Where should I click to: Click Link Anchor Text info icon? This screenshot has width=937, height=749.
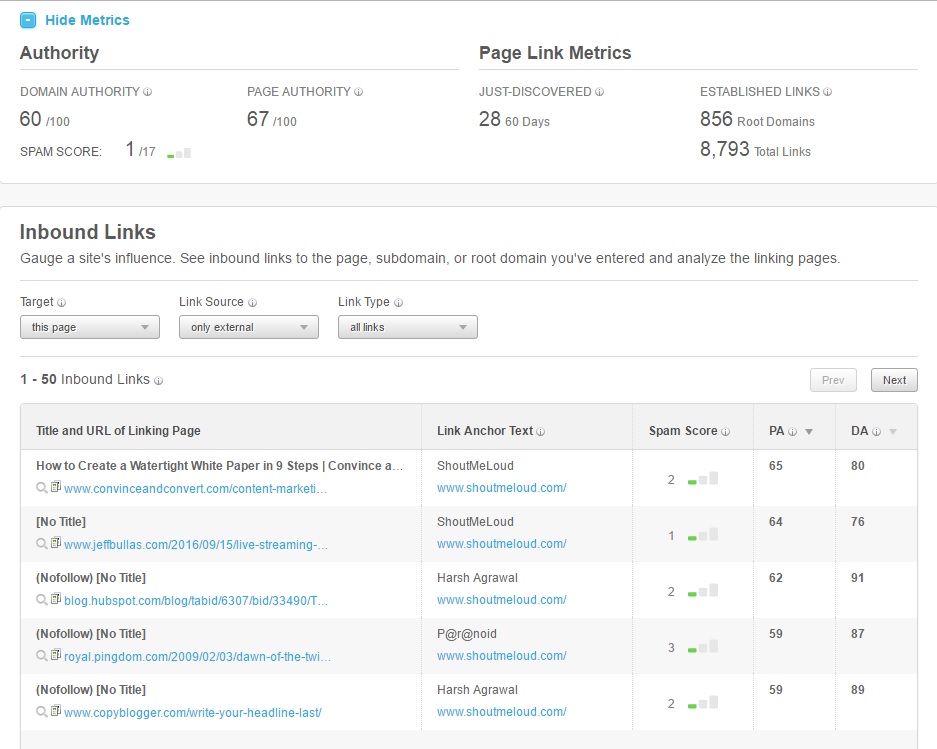tap(540, 432)
